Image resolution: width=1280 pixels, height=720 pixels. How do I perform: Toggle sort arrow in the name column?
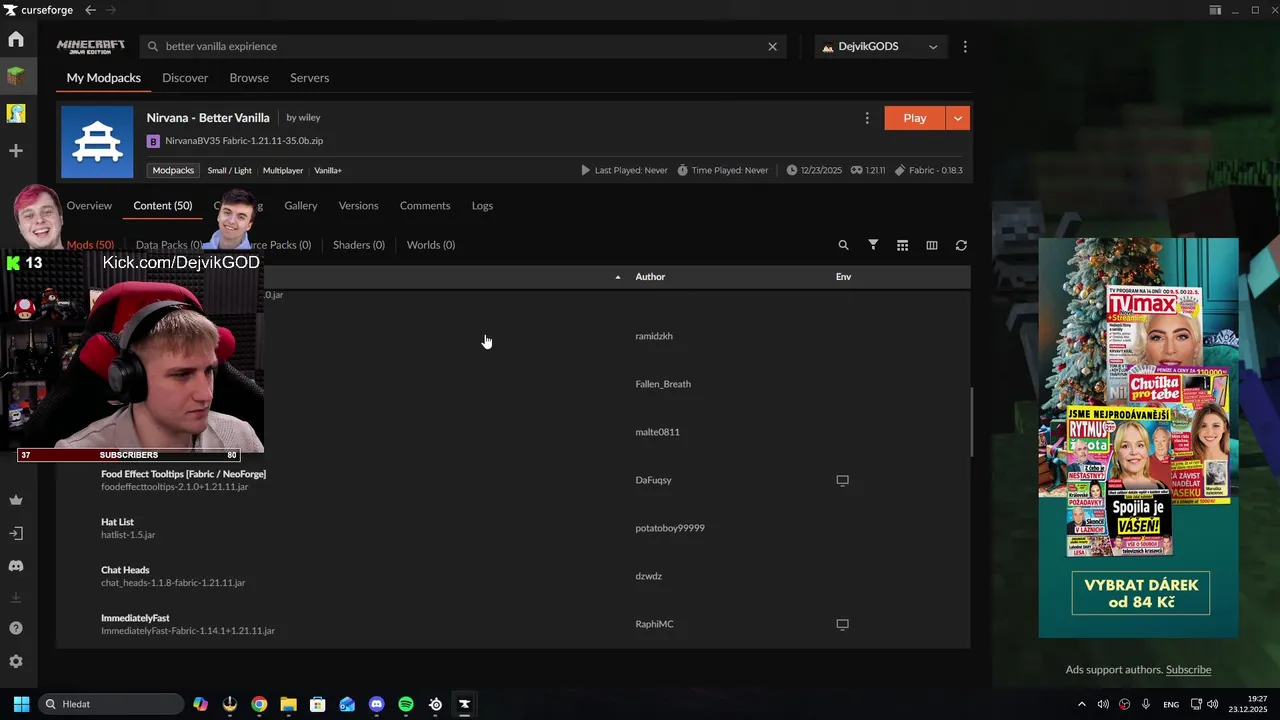click(x=618, y=277)
